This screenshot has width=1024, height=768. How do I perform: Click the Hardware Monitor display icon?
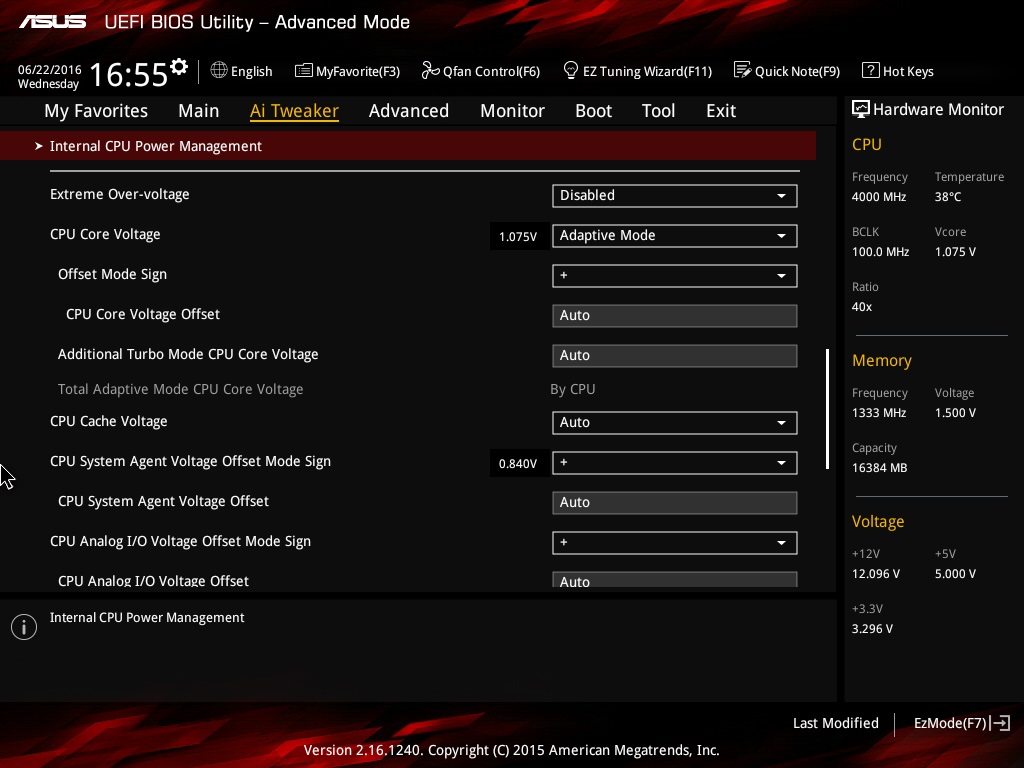coord(861,109)
